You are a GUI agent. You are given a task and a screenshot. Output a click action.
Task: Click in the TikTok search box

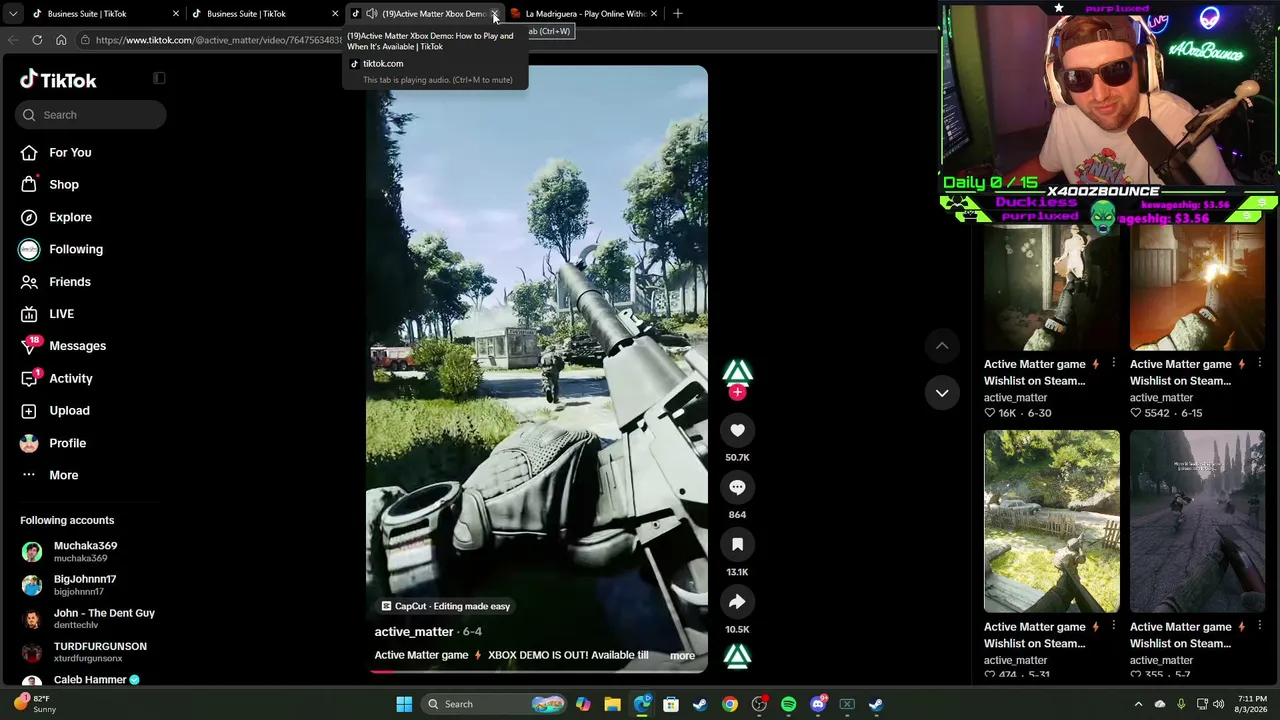pos(90,115)
